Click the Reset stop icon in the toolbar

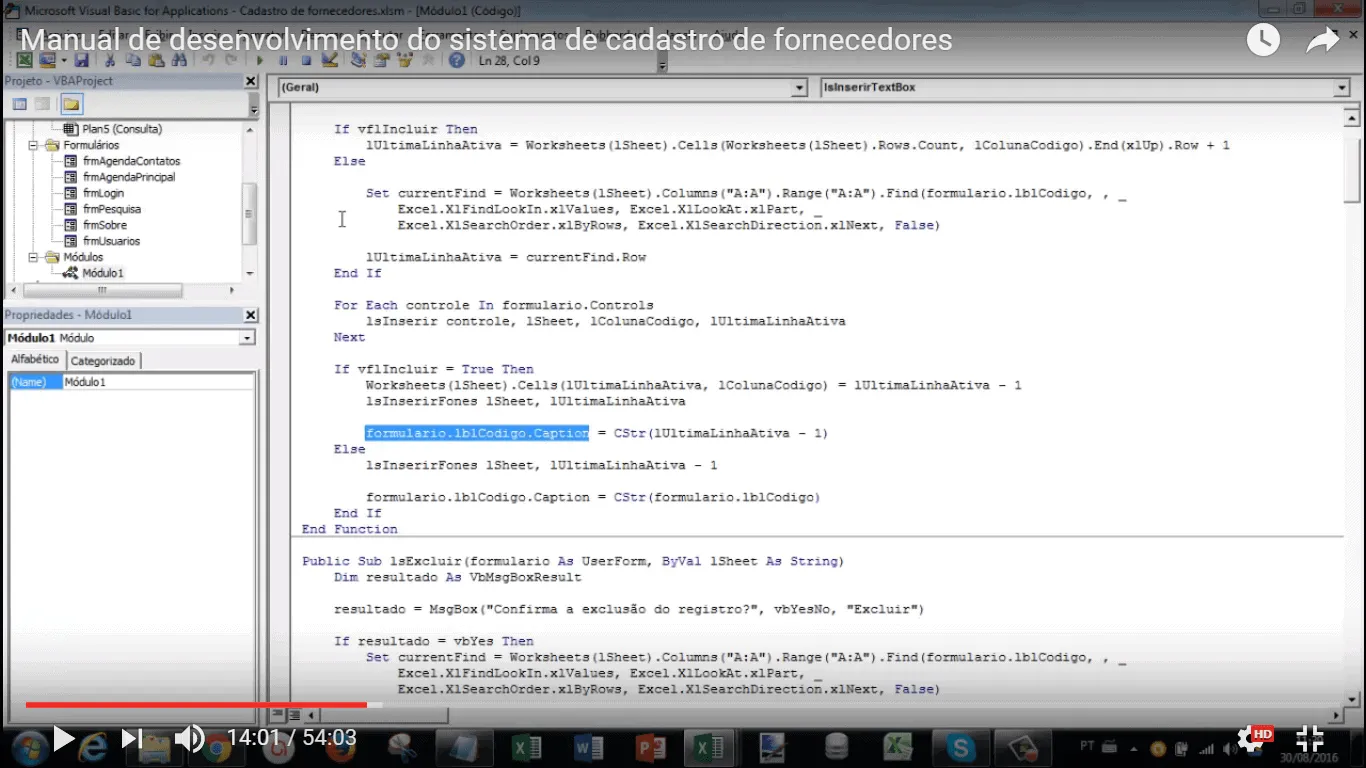(306, 61)
